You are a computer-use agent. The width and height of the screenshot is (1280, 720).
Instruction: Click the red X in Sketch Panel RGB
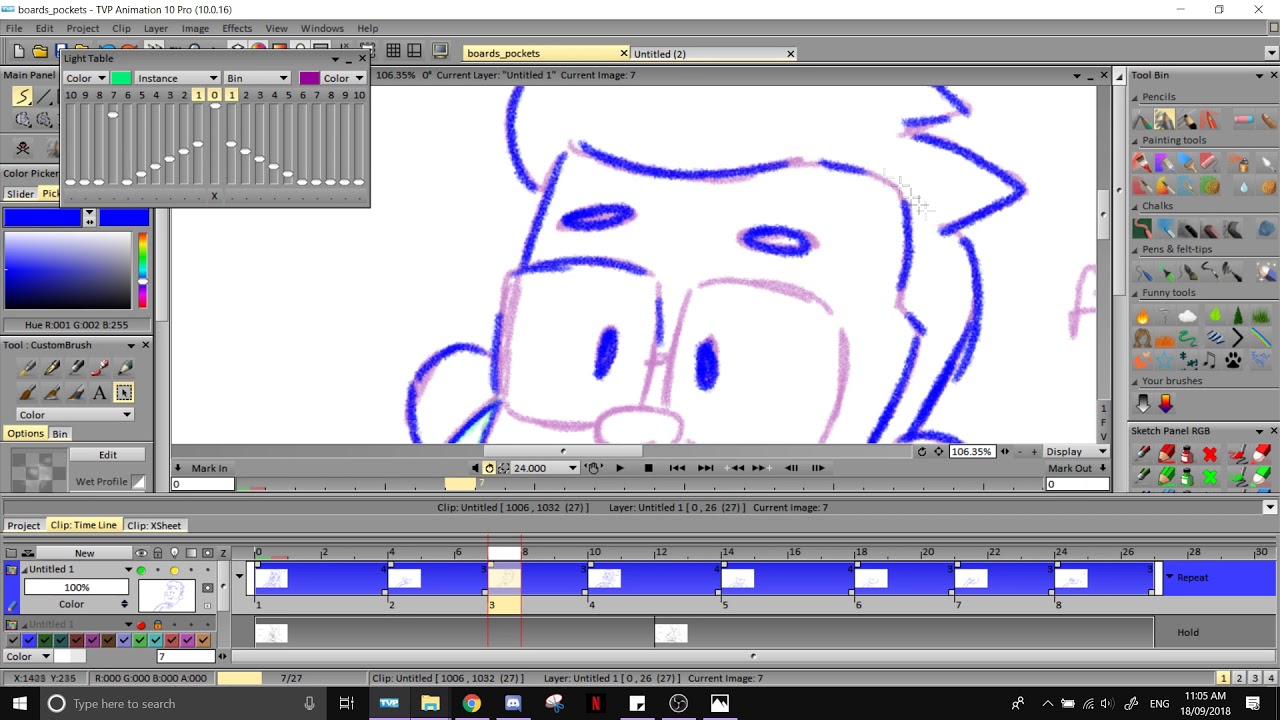1210,455
